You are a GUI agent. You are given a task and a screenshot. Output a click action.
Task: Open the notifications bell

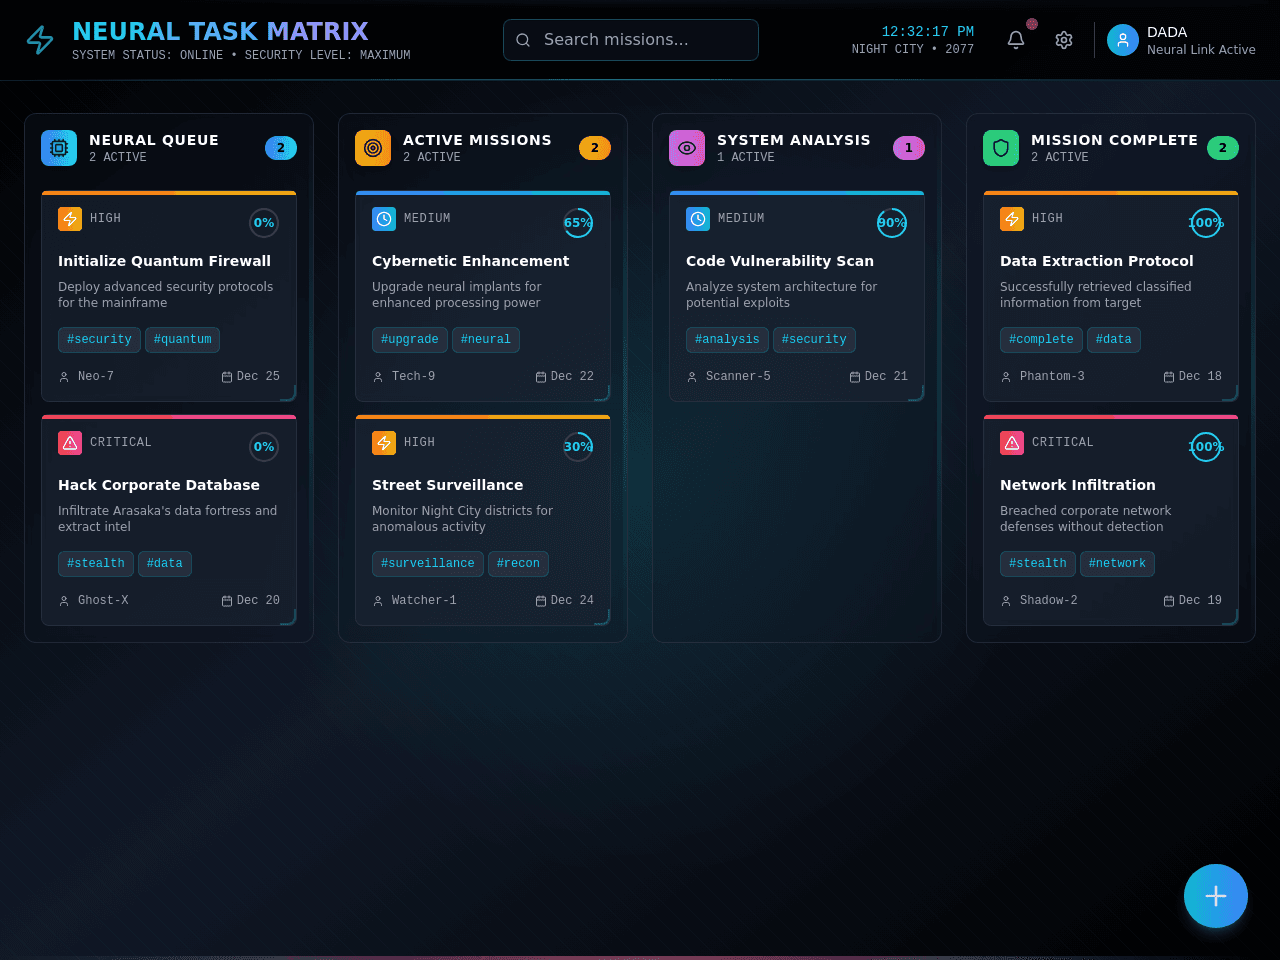point(1016,40)
